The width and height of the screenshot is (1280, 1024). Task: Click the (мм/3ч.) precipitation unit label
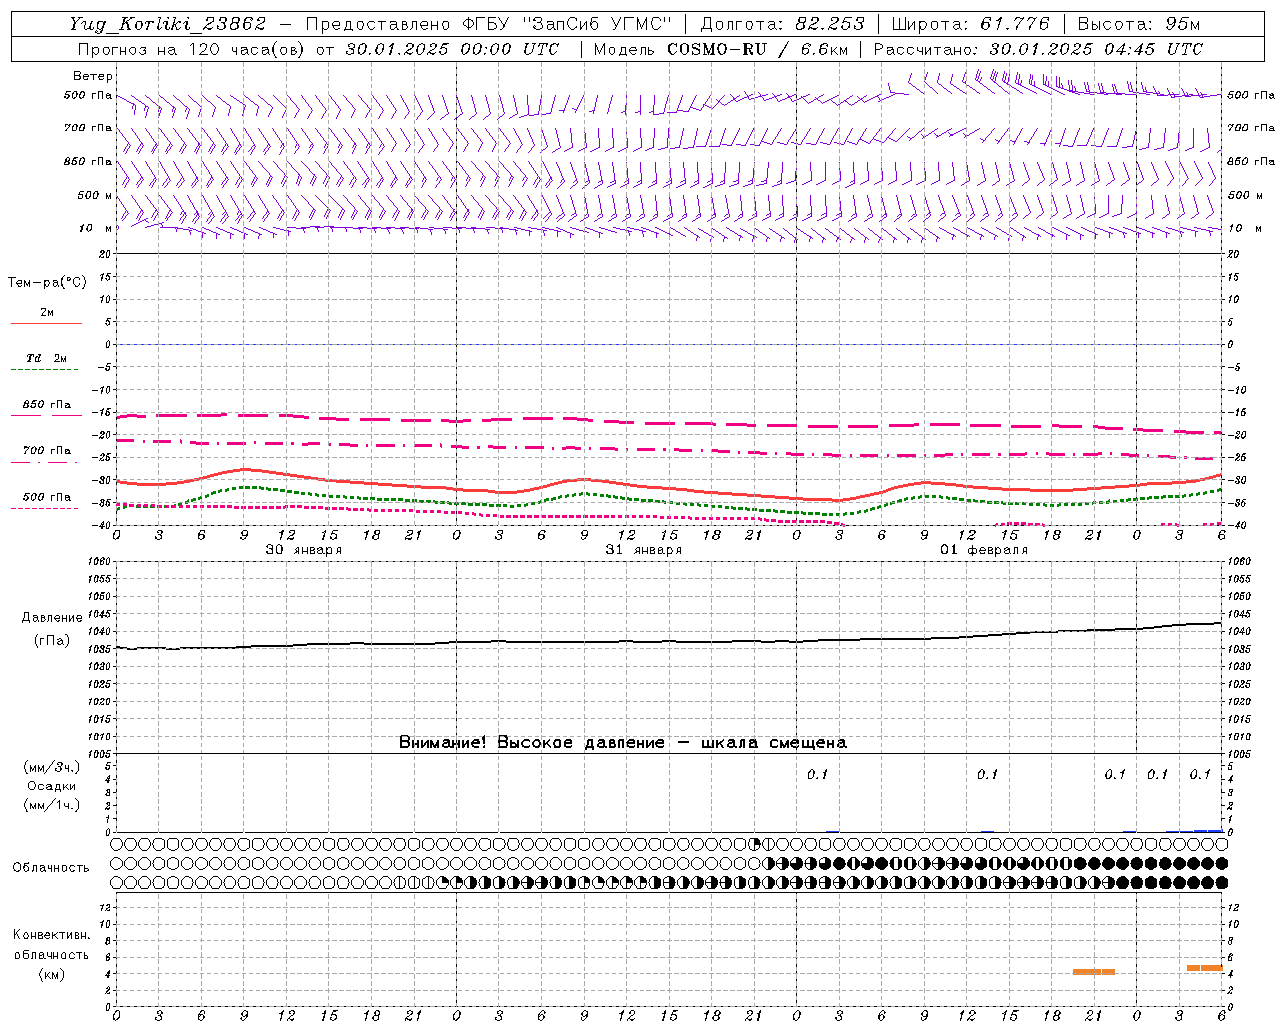click(51, 767)
